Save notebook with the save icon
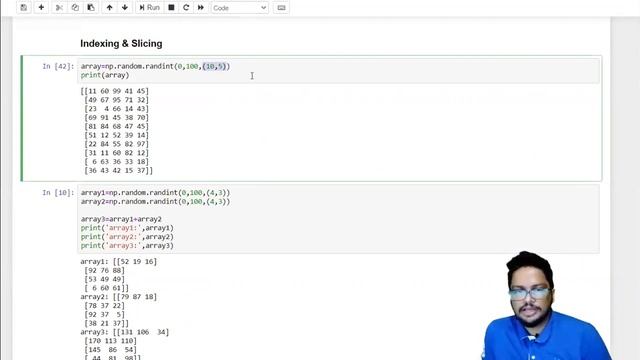Image resolution: width=640 pixels, height=360 pixels. (x=24, y=7)
